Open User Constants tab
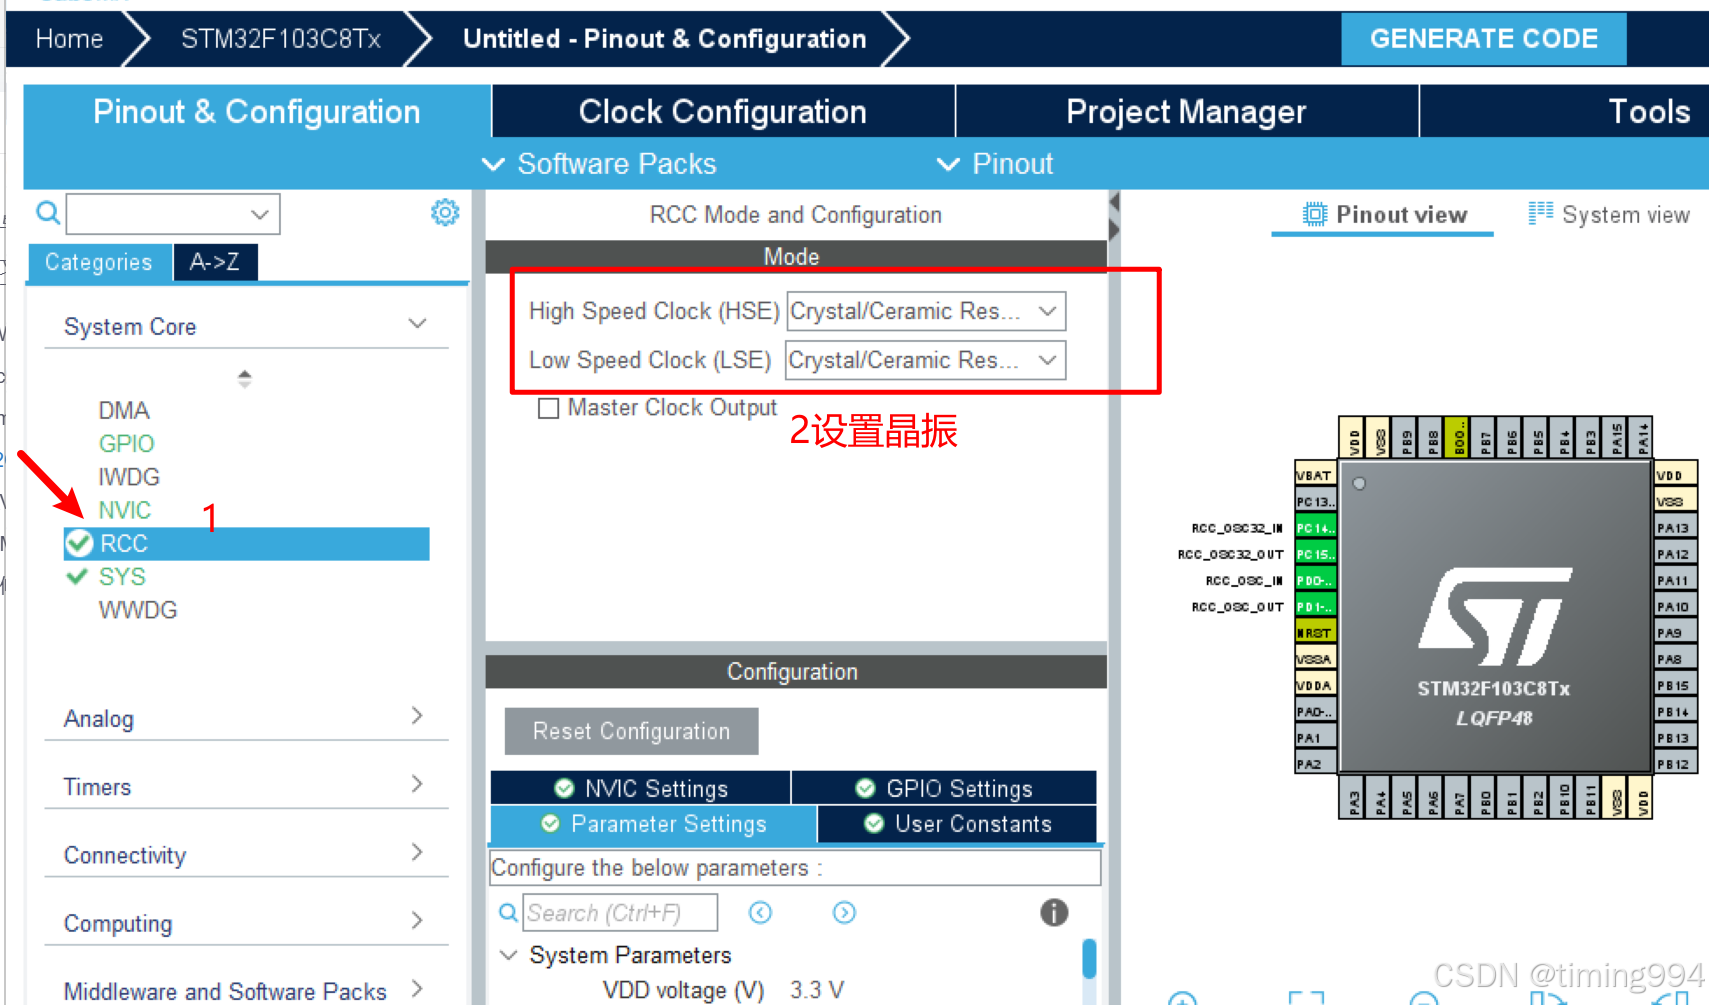This screenshot has height=1005, width=1709. (957, 823)
